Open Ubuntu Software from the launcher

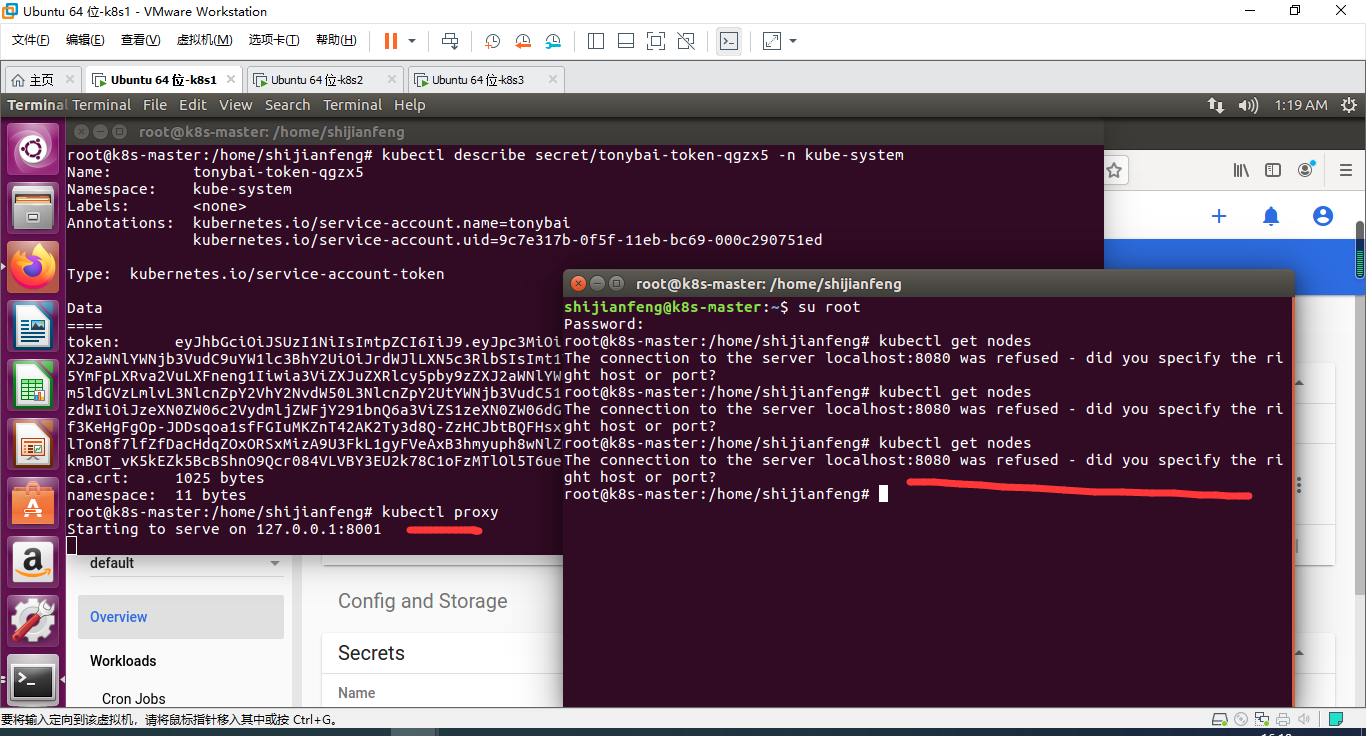click(33, 503)
